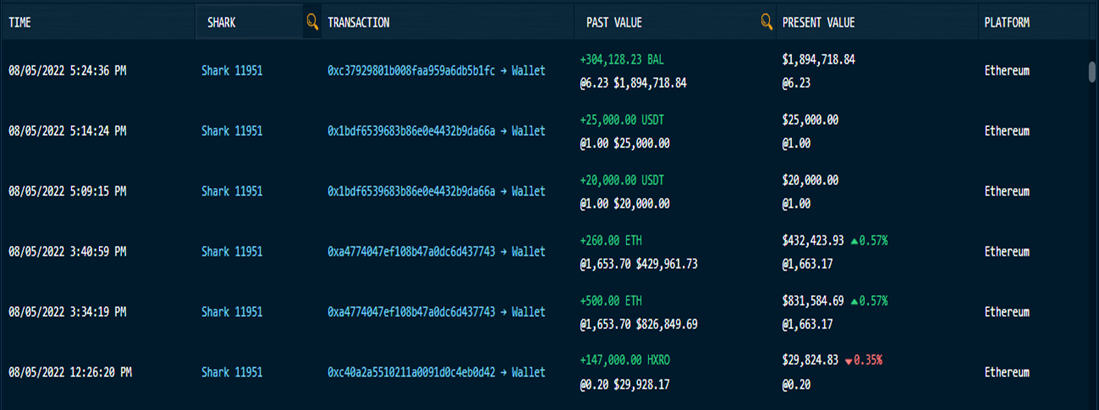The width and height of the screenshot is (1099, 410).
Task: Click +500.00 ETH past value
Action: pos(610,301)
